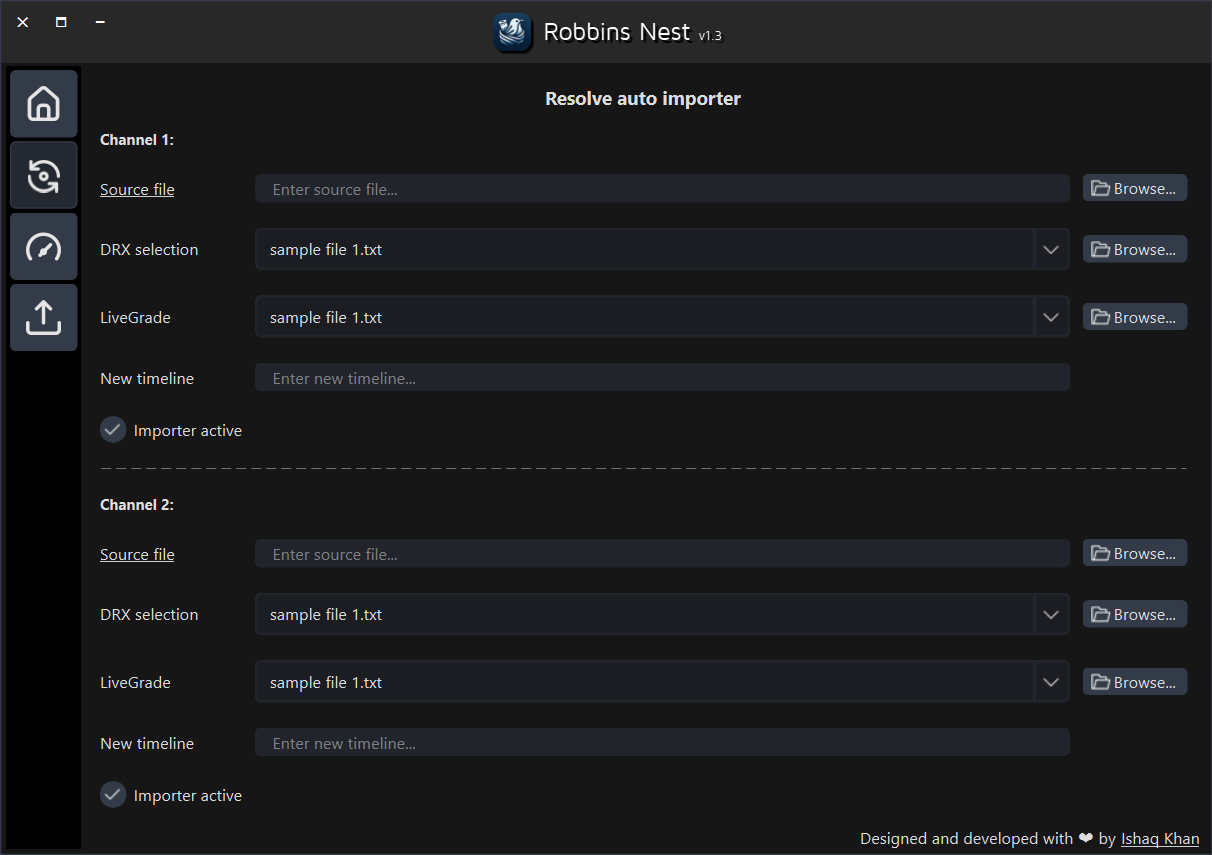Expand Channel 2 LiveGrade dropdown arrow
1212x855 pixels.
(x=1051, y=683)
